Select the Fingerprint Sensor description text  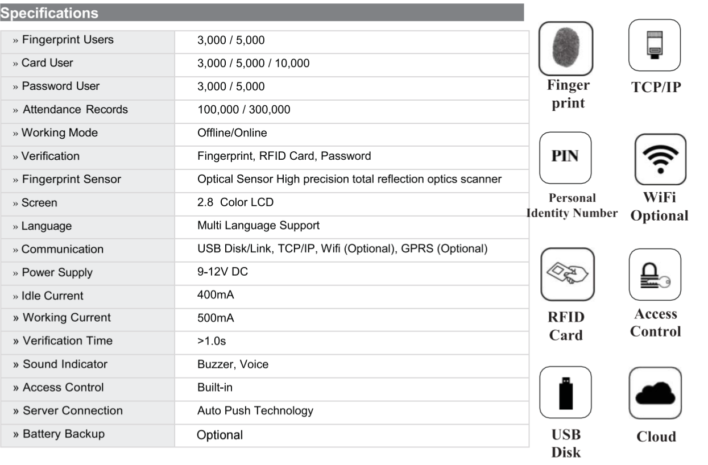(349, 179)
